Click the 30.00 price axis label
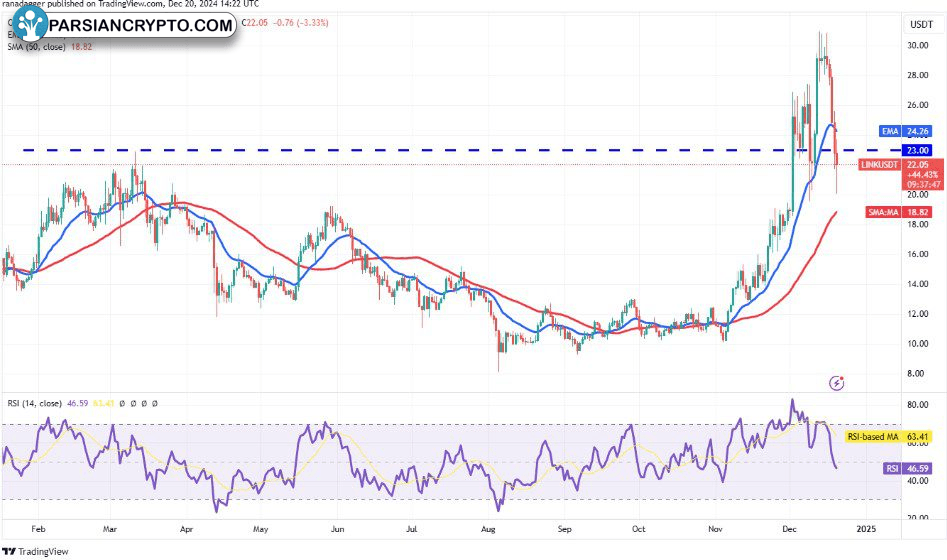 (917, 45)
